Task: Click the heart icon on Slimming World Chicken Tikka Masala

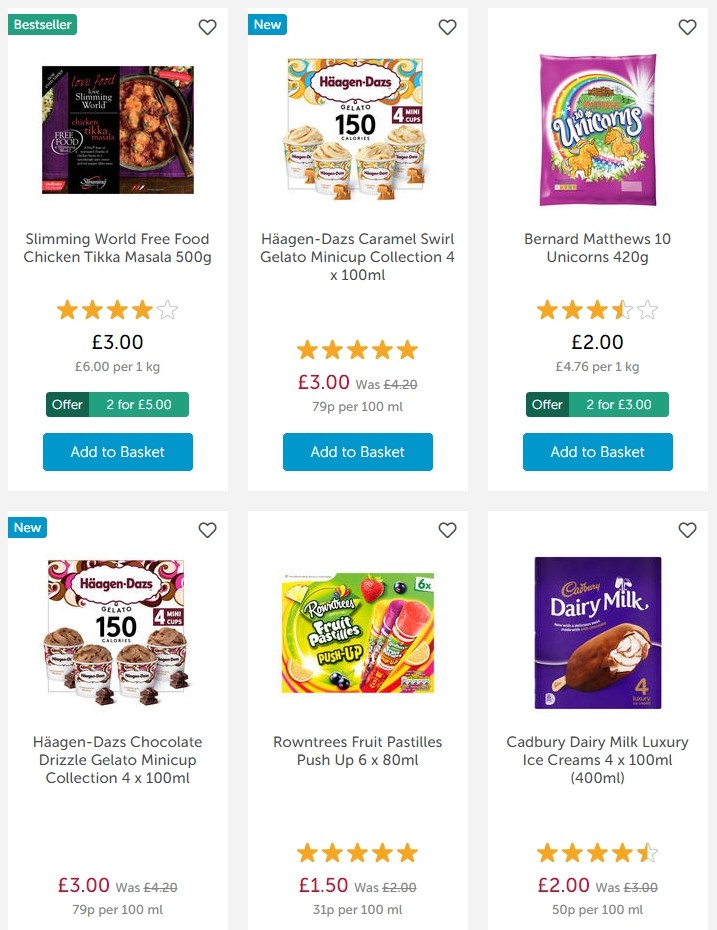Action: [207, 27]
